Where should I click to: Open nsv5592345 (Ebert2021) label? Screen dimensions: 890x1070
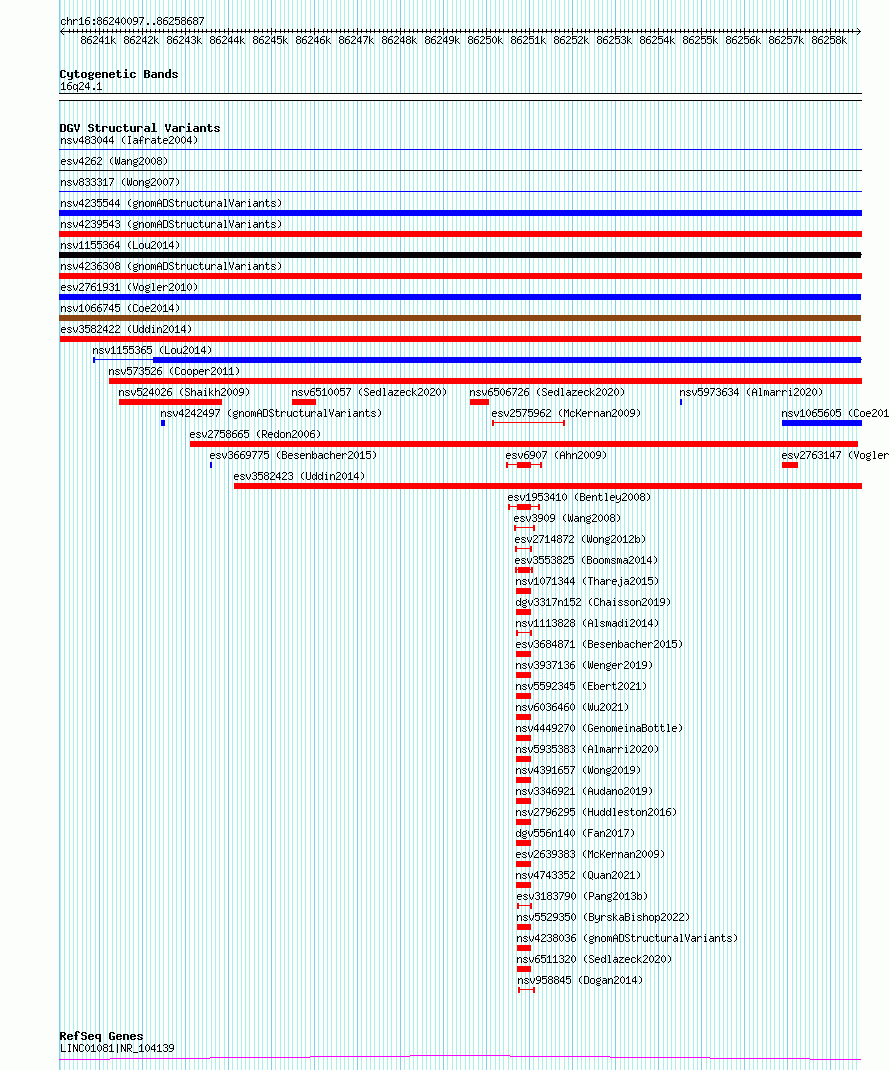click(582, 686)
